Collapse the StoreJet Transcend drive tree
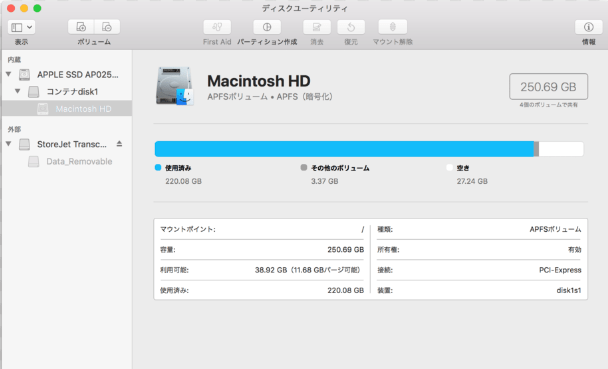The width and height of the screenshot is (608, 369). (9, 144)
